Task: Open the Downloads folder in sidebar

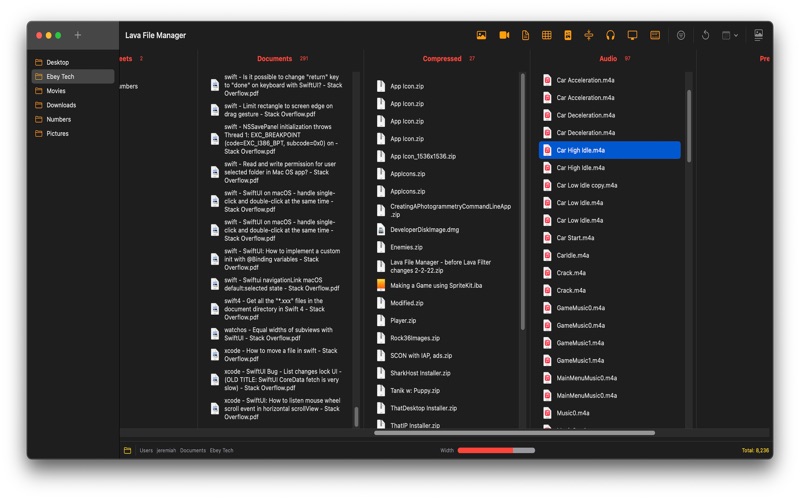Action: click(x=60, y=105)
